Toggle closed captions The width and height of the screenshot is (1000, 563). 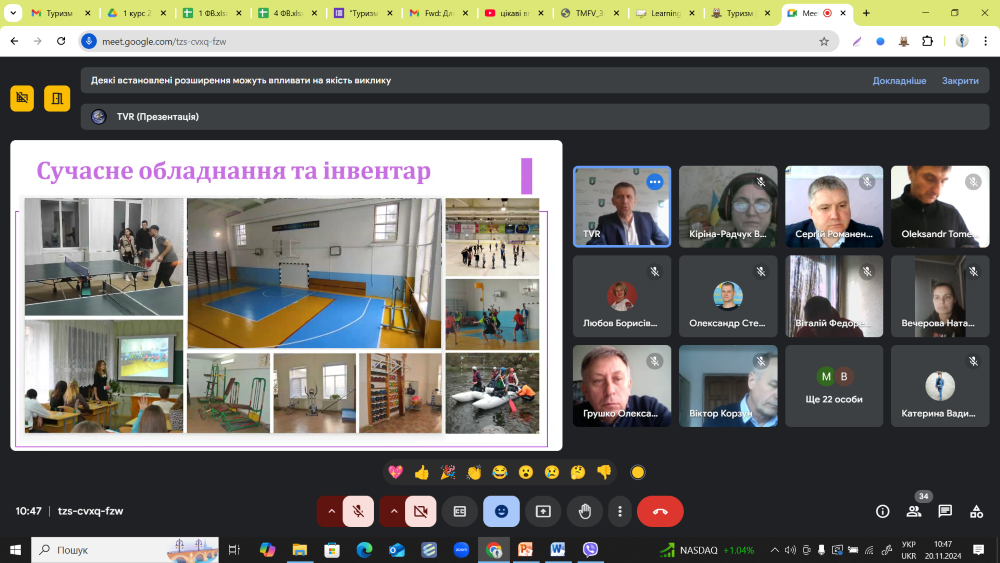[460, 511]
